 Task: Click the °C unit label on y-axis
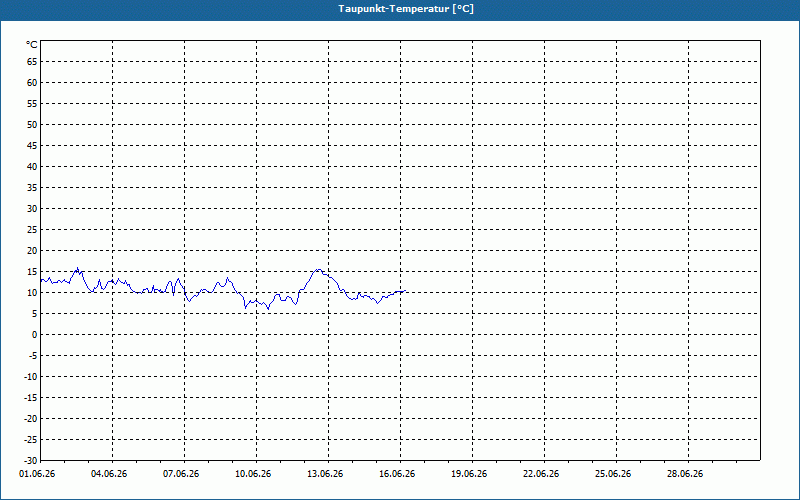coord(32,45)
